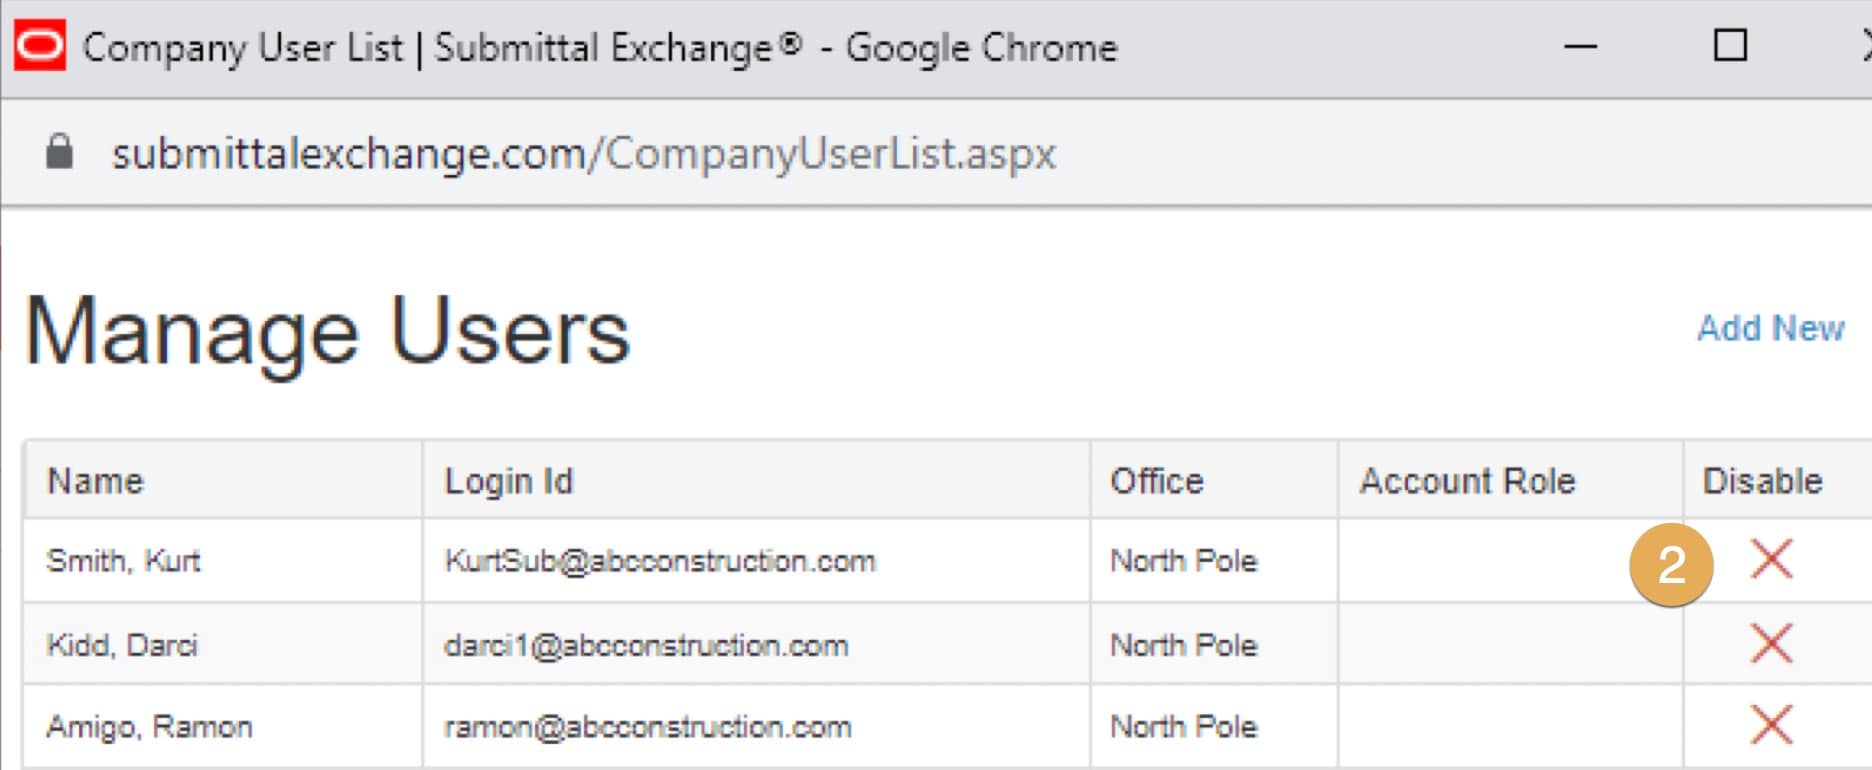Click the orange step 2 marker
The image size is (1872, 770).
(x=1671, y=565)
